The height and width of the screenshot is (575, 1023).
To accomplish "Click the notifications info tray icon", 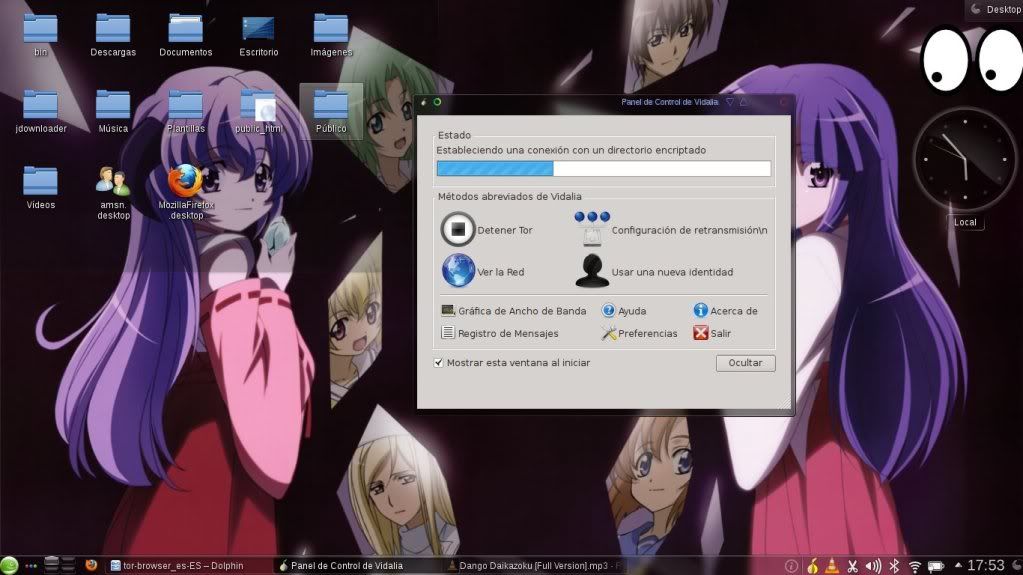I will 791,566.
